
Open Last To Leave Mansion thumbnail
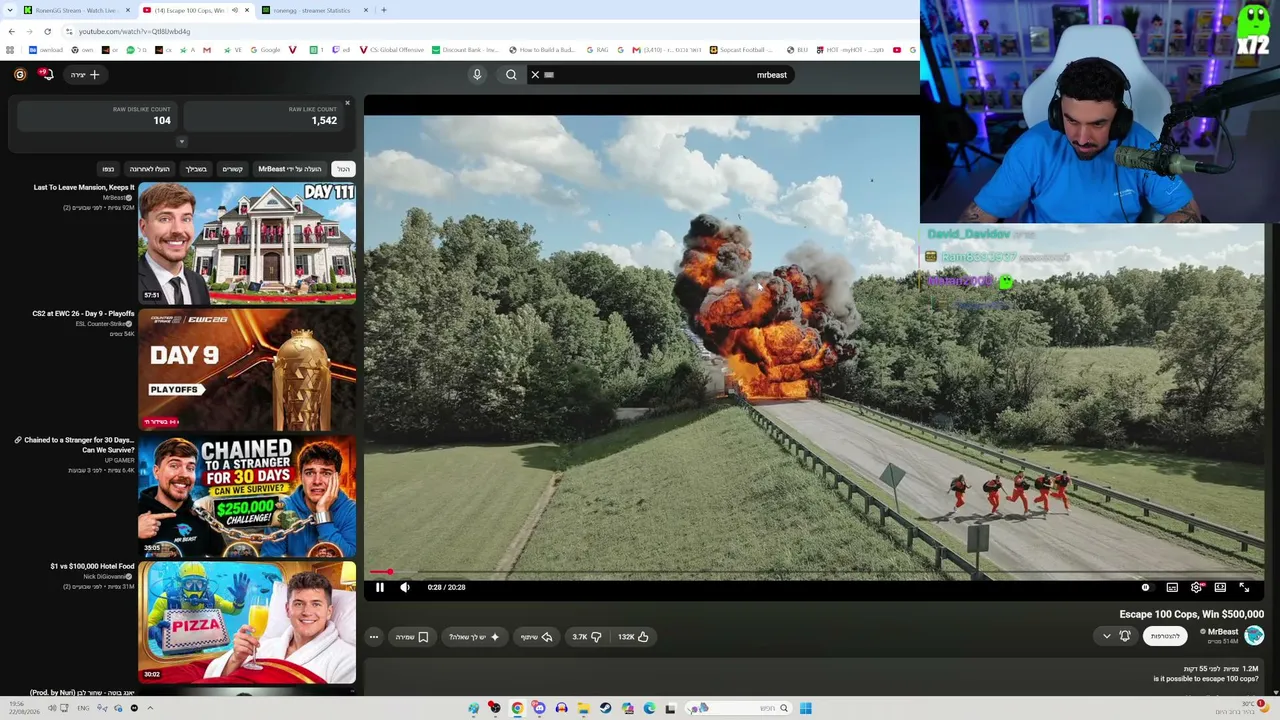point(247,242)
